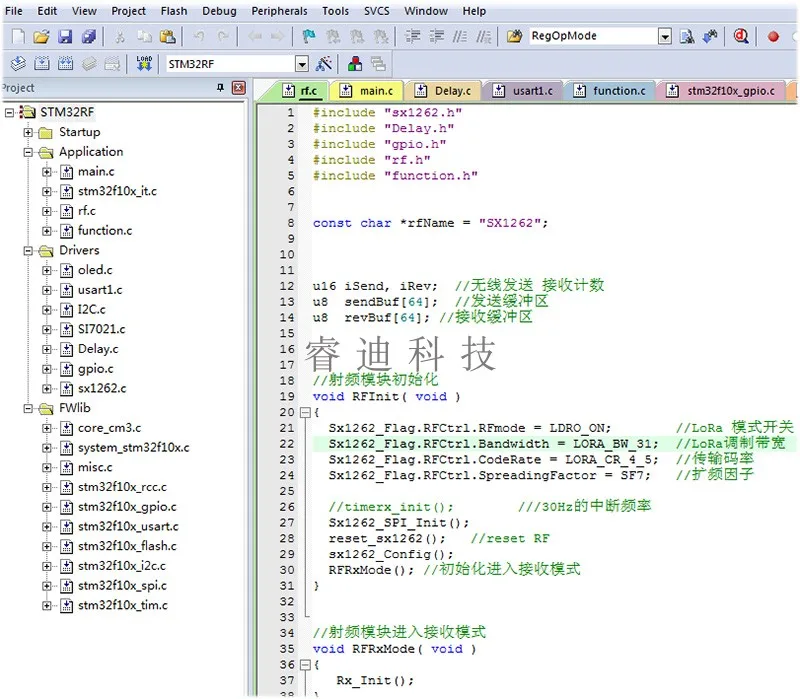Open the Peripherals menu
Screen dimensions: 800x699
(x=279, y=11)
